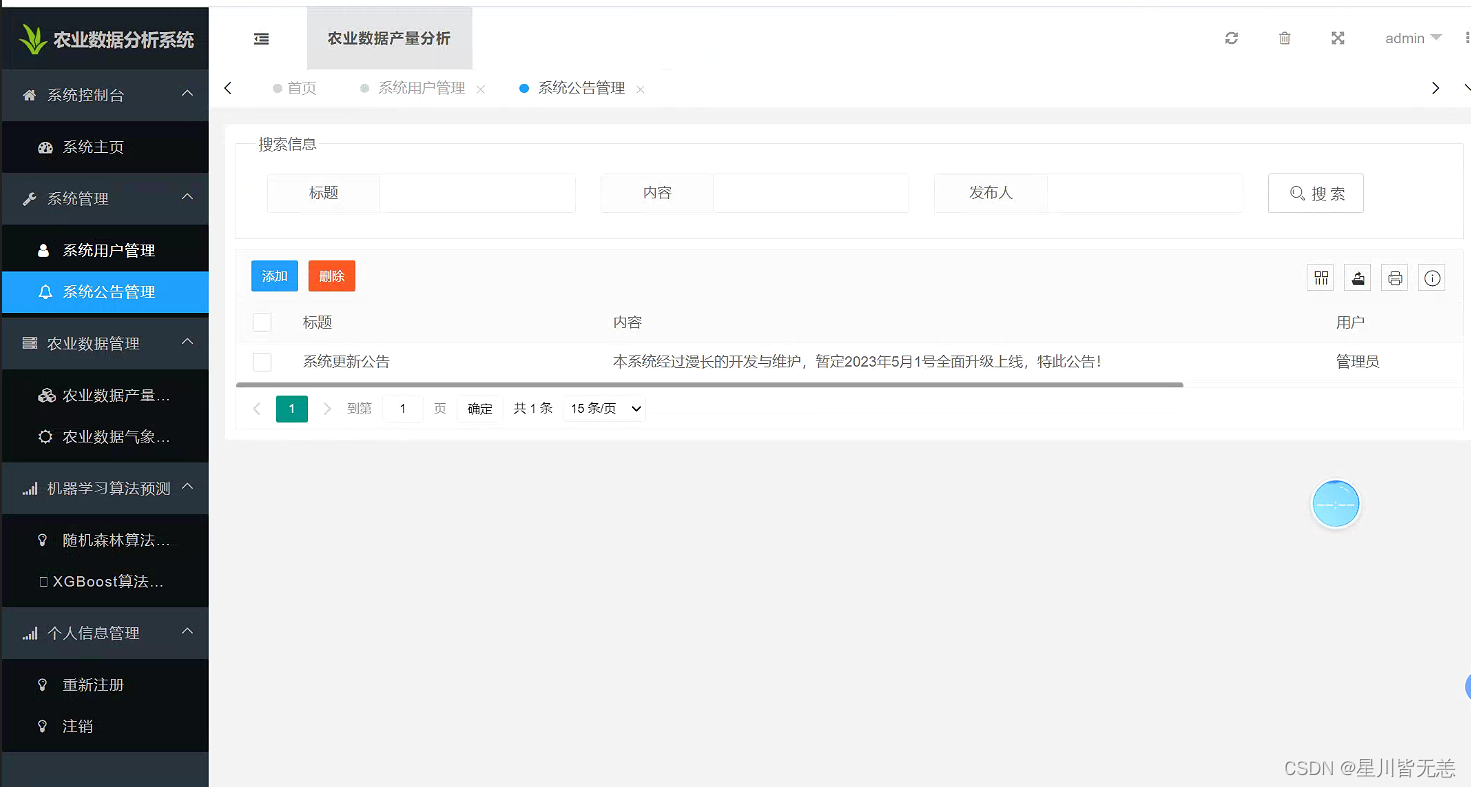
Task: Click the refresh icon in top toolbar
Action: coord(1231,37)
